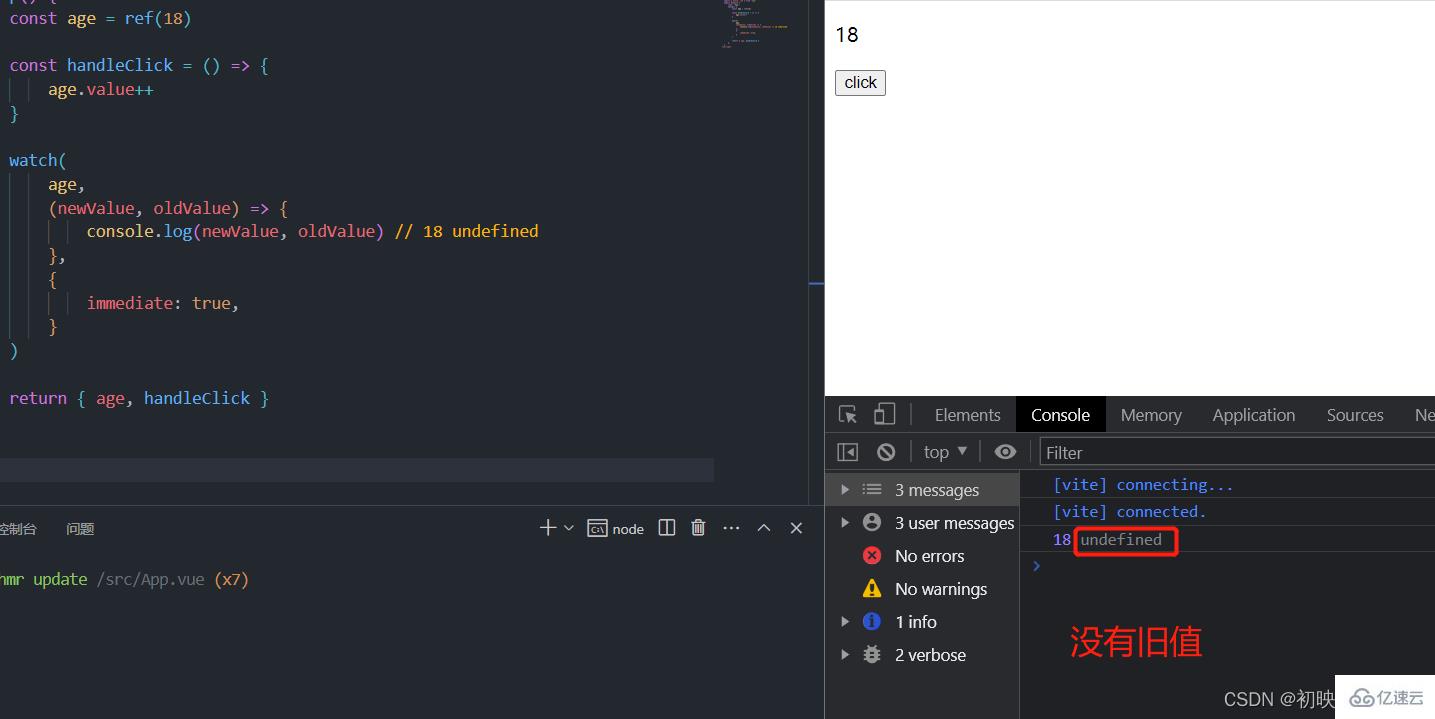Clear the console with the ban icon
The image size is (1435, 719).
click(886, 452)
